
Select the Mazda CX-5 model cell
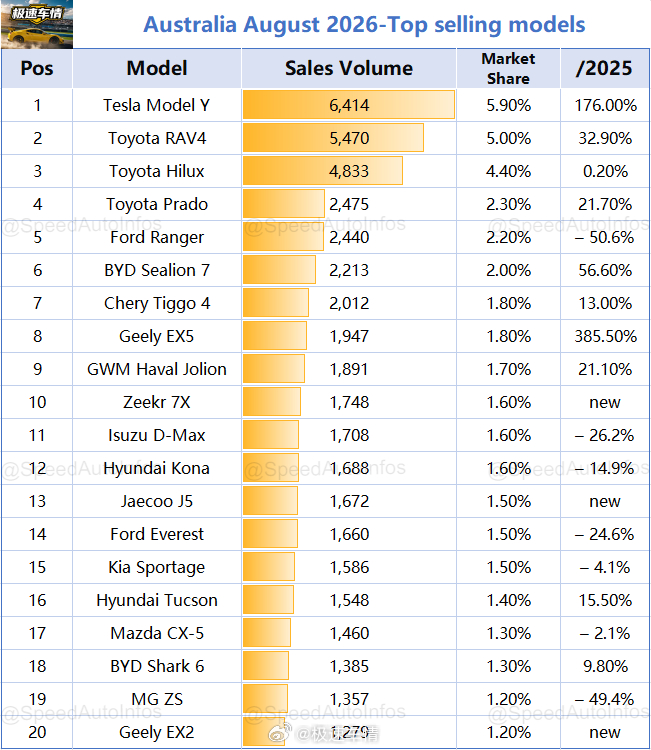coord(157,633)
